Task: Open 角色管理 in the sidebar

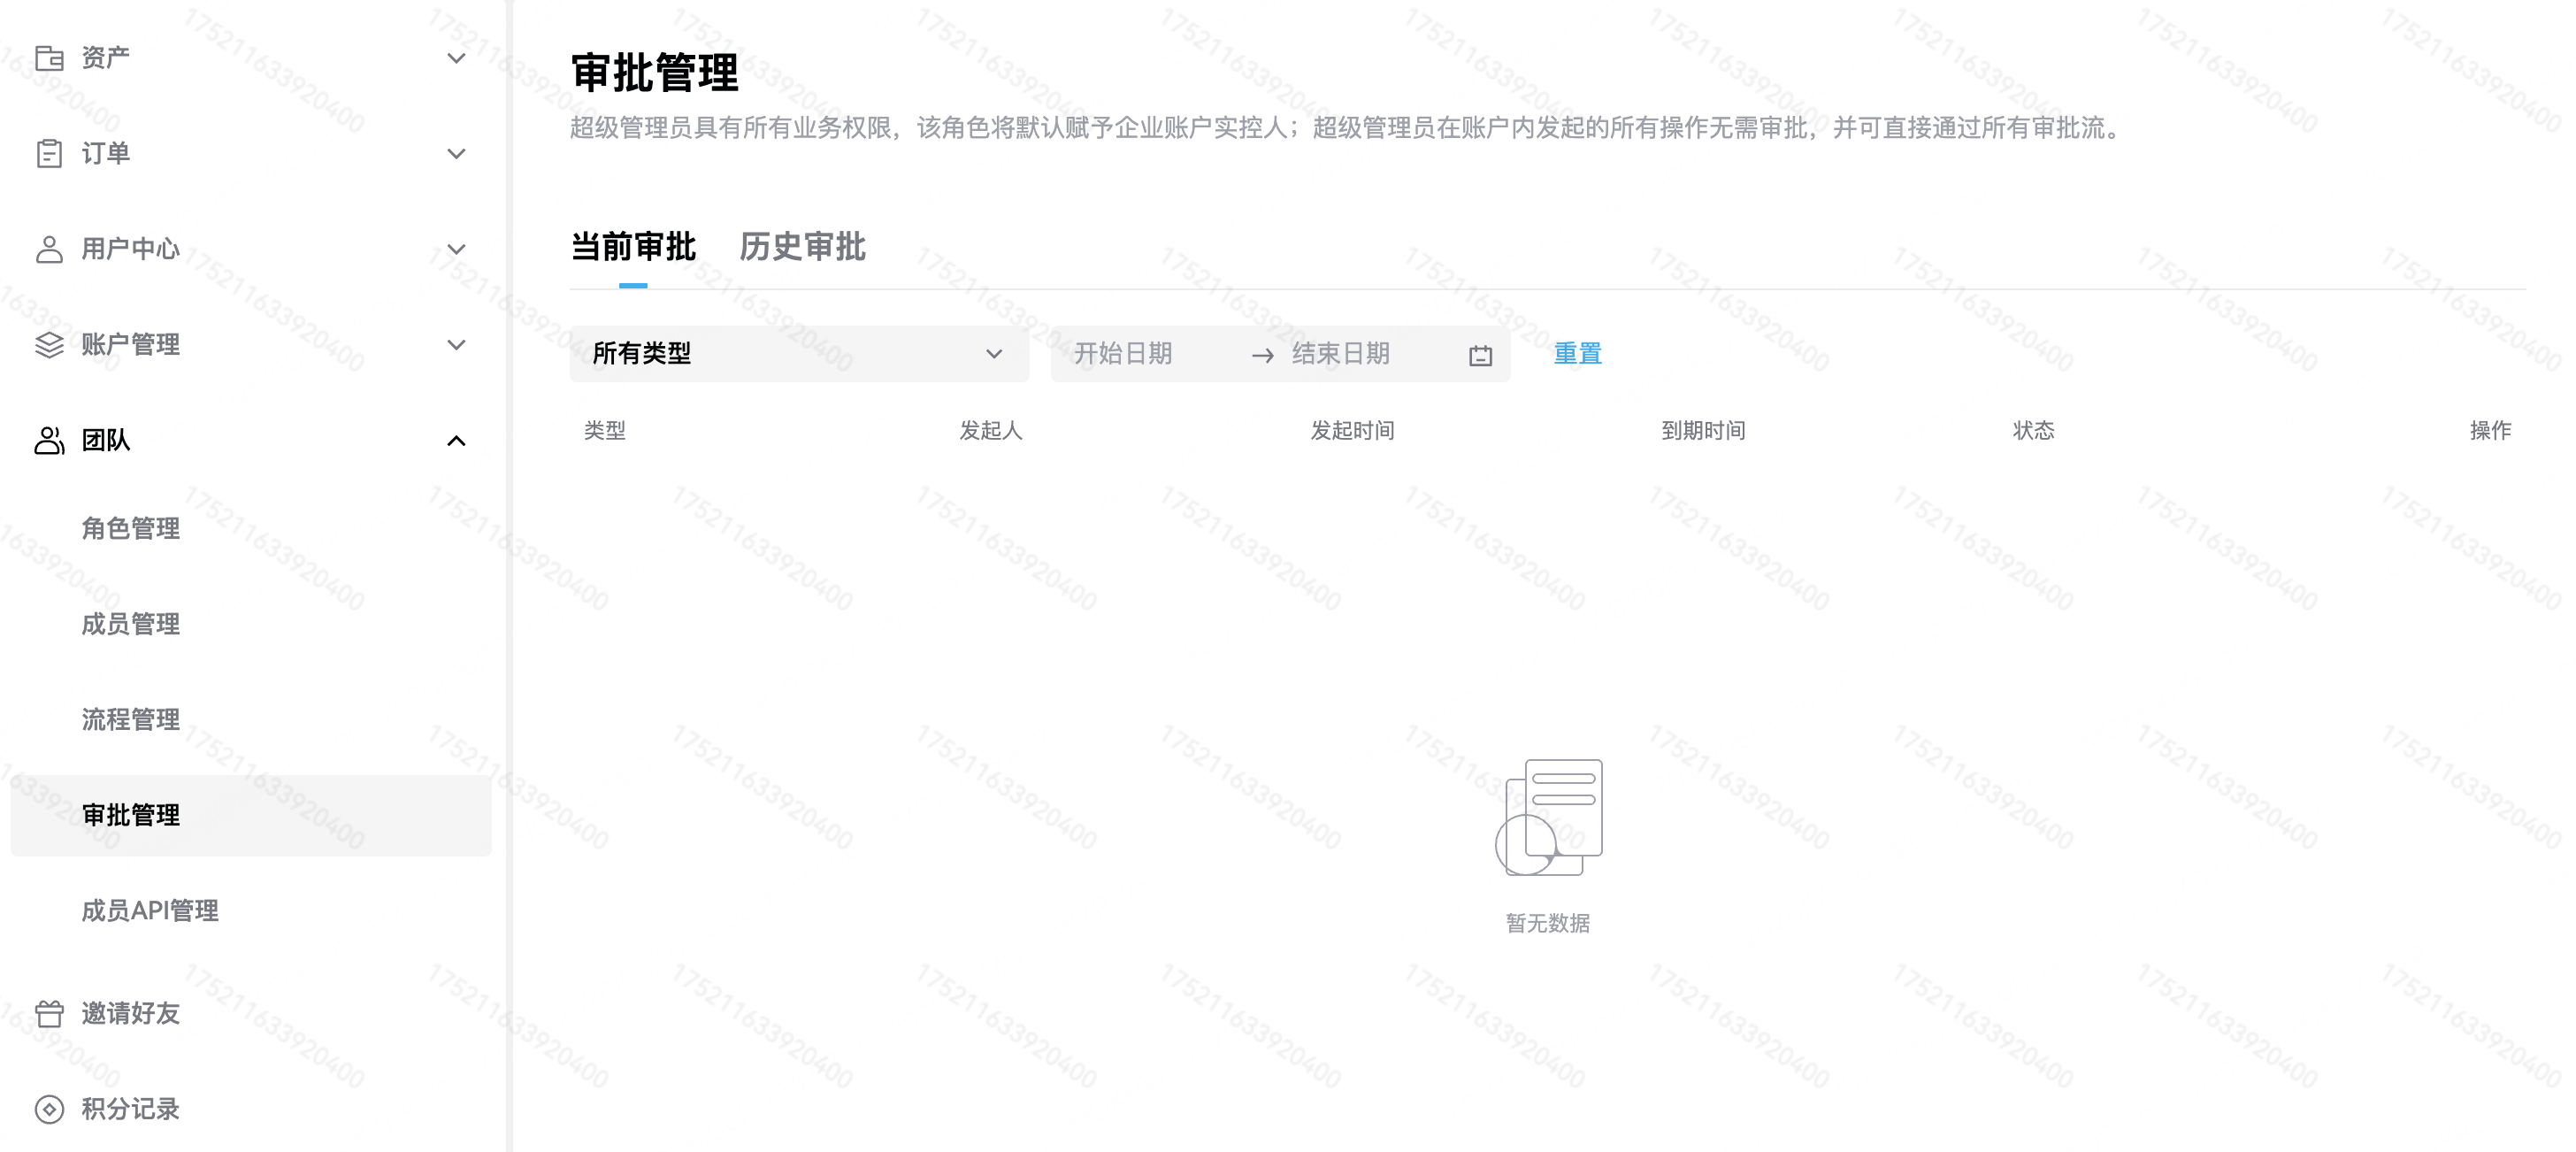Action: tap(131, 528)
